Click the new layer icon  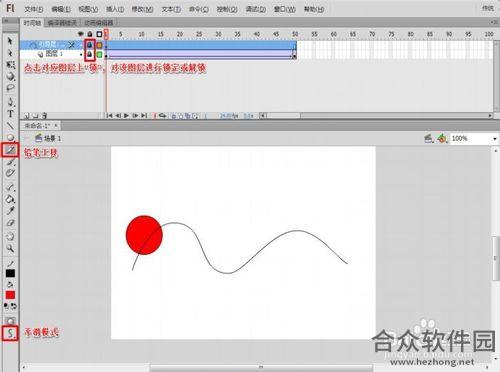coord(27,116)
